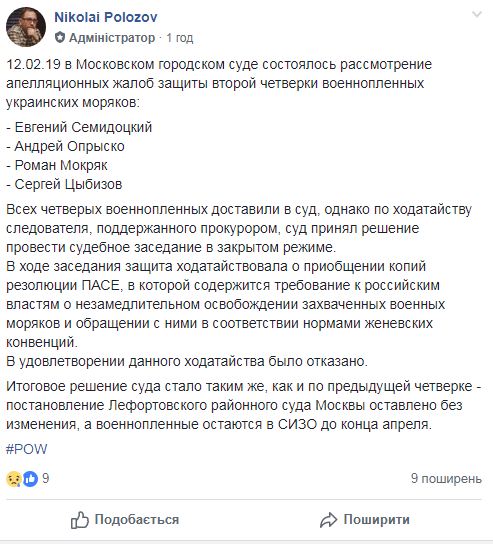Viewport: 493px width, 544px height.
Task: Open the Nikolai Polozov name link
Action: coord(106,17)
